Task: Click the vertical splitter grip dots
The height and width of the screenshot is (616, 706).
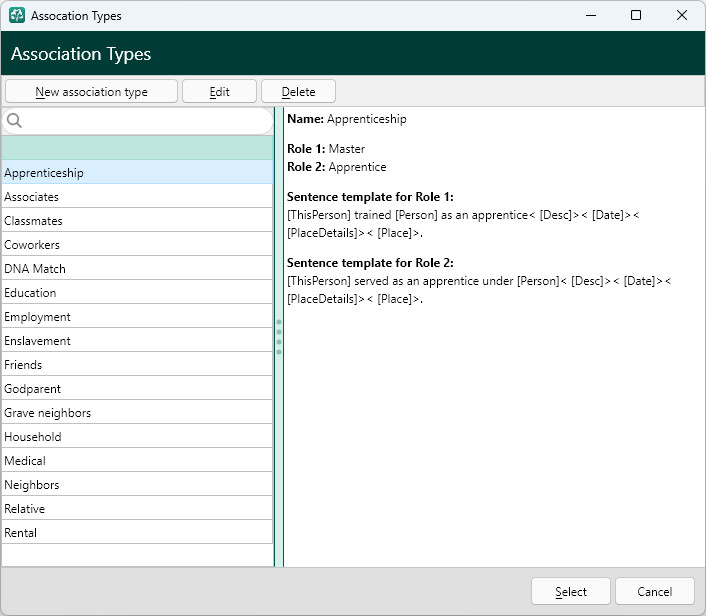Action: point(279,337)
